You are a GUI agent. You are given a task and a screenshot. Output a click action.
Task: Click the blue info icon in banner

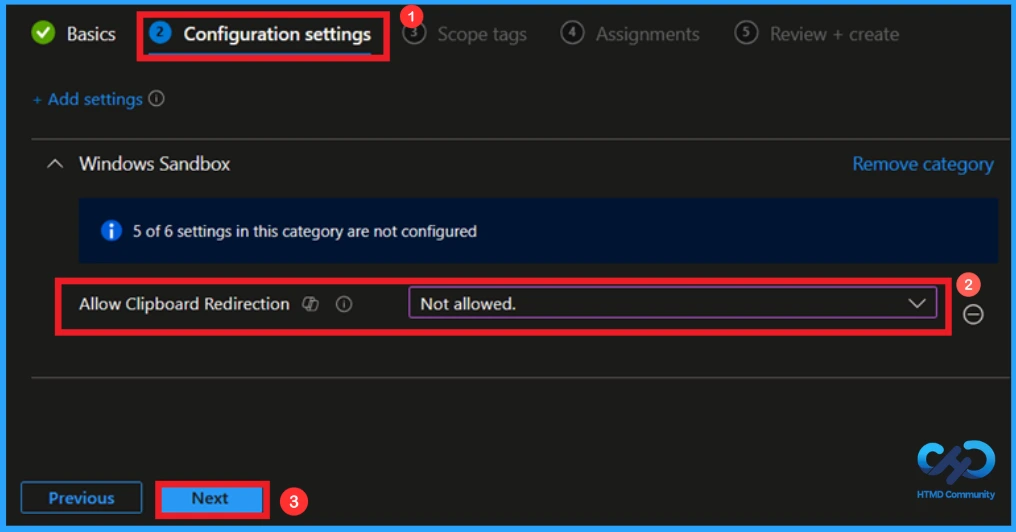click(111, 231)
